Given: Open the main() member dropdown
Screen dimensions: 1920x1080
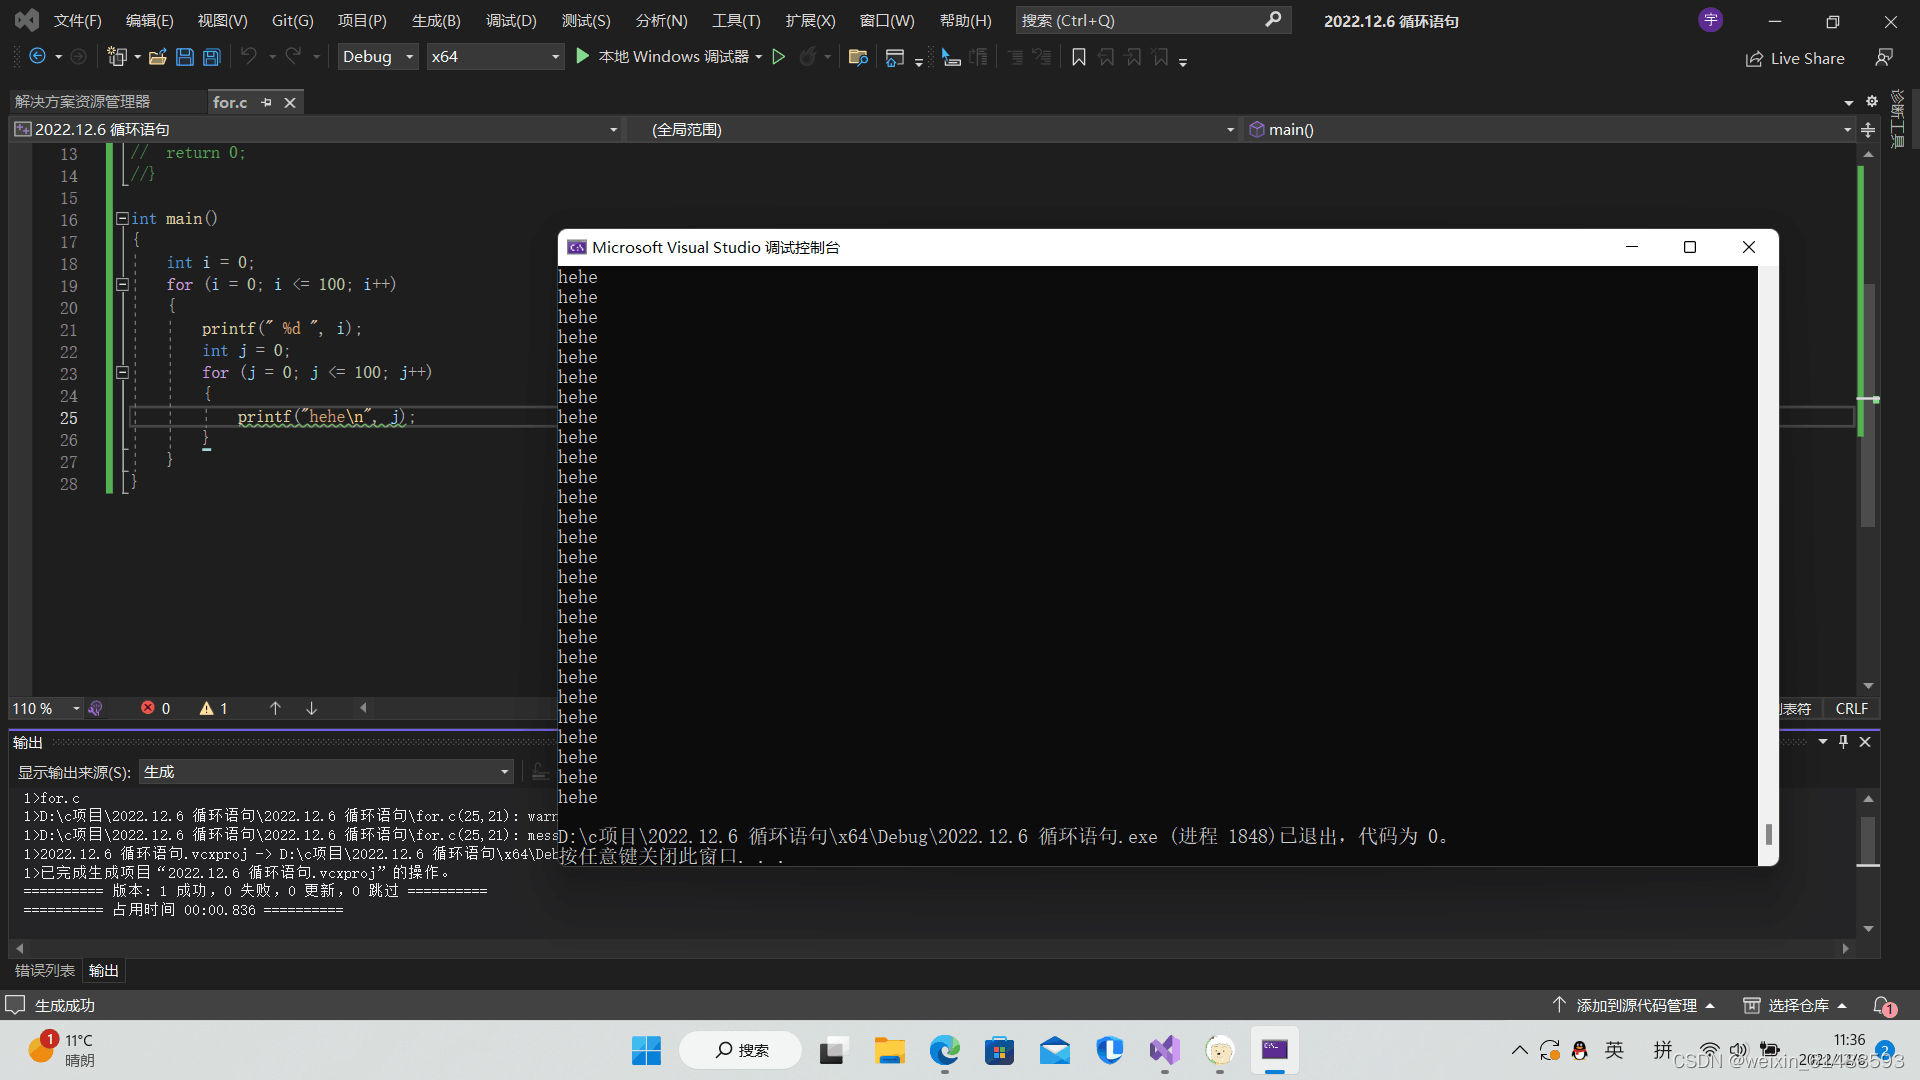Looking at the screenshot, I should (1549, 129).
